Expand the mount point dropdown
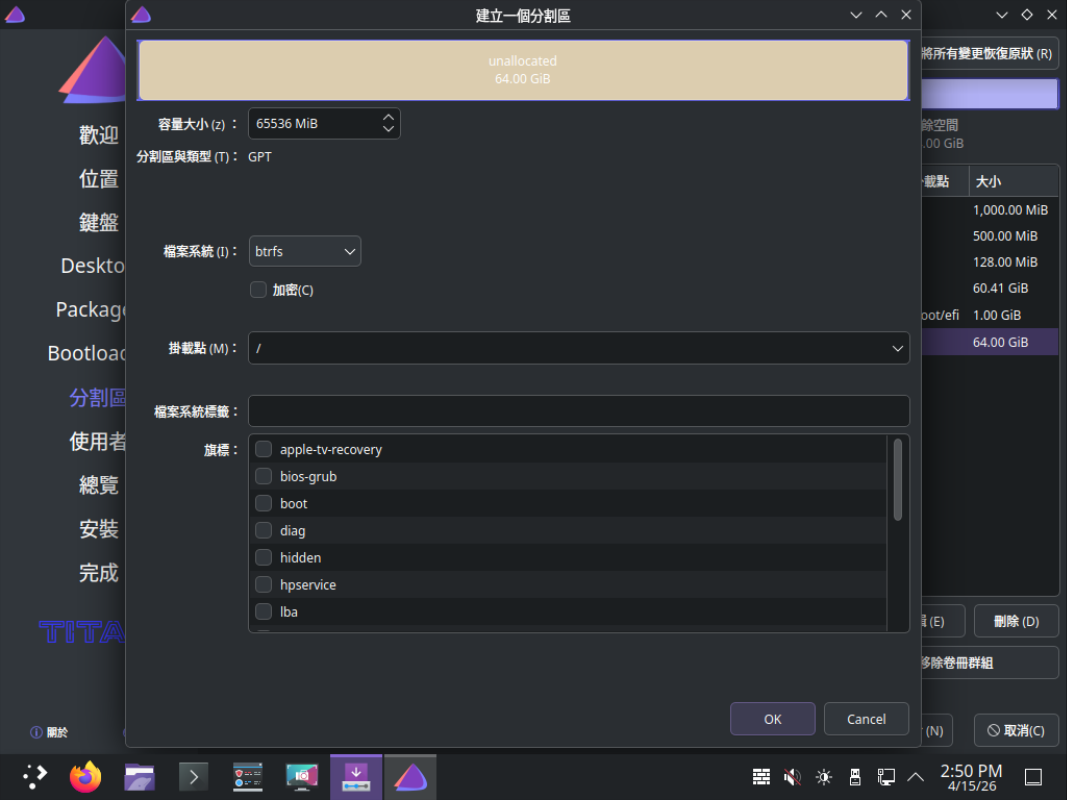 tap(896, 348)
